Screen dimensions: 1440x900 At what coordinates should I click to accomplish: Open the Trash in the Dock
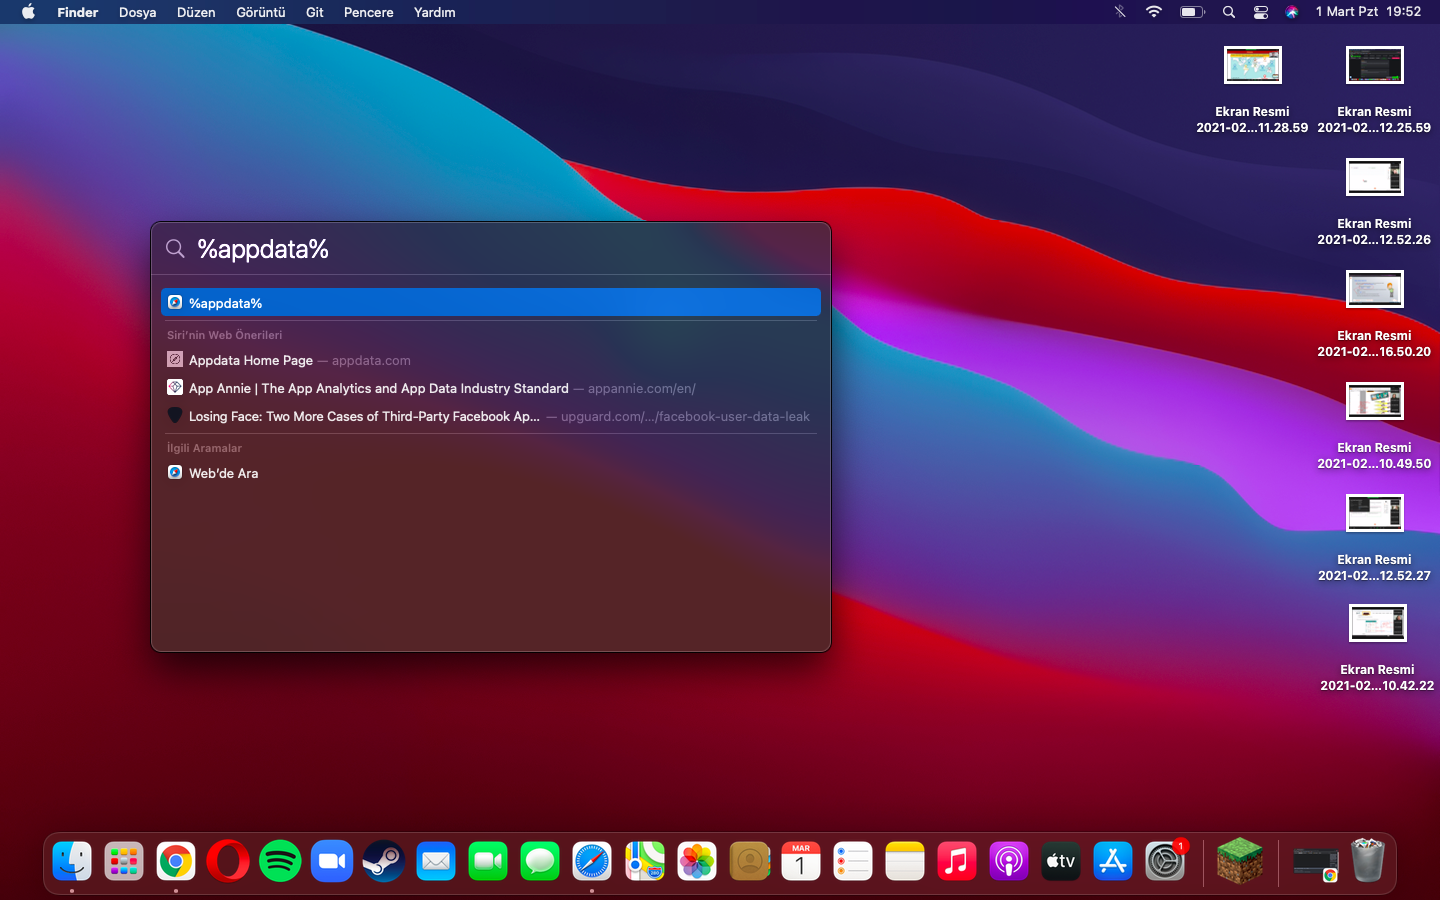click(1367, 861)
